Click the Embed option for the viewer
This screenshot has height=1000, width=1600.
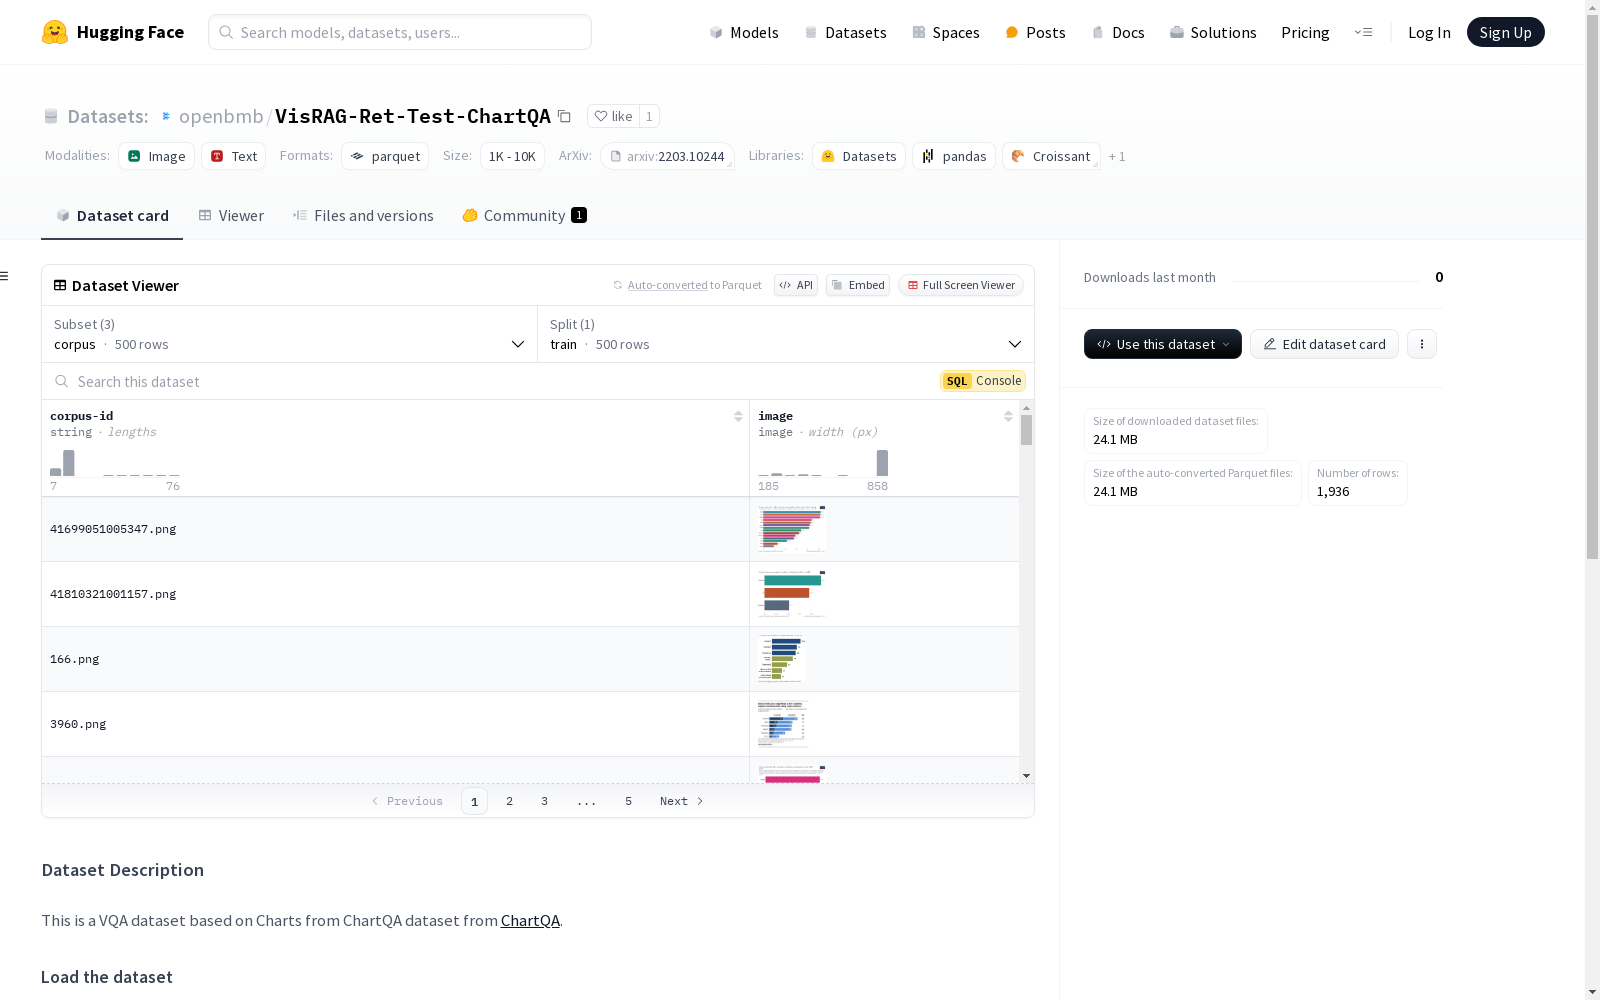click(857, 285)
